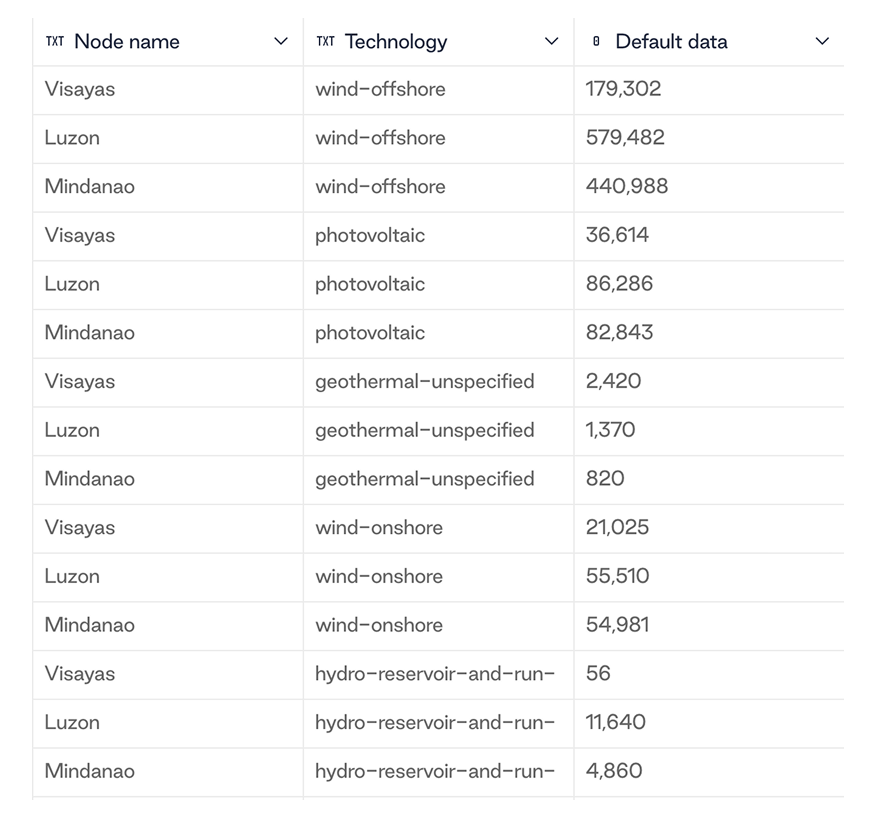Select the 86,286 value cell
Screen dimensions: 876x818
pos(709,284)
